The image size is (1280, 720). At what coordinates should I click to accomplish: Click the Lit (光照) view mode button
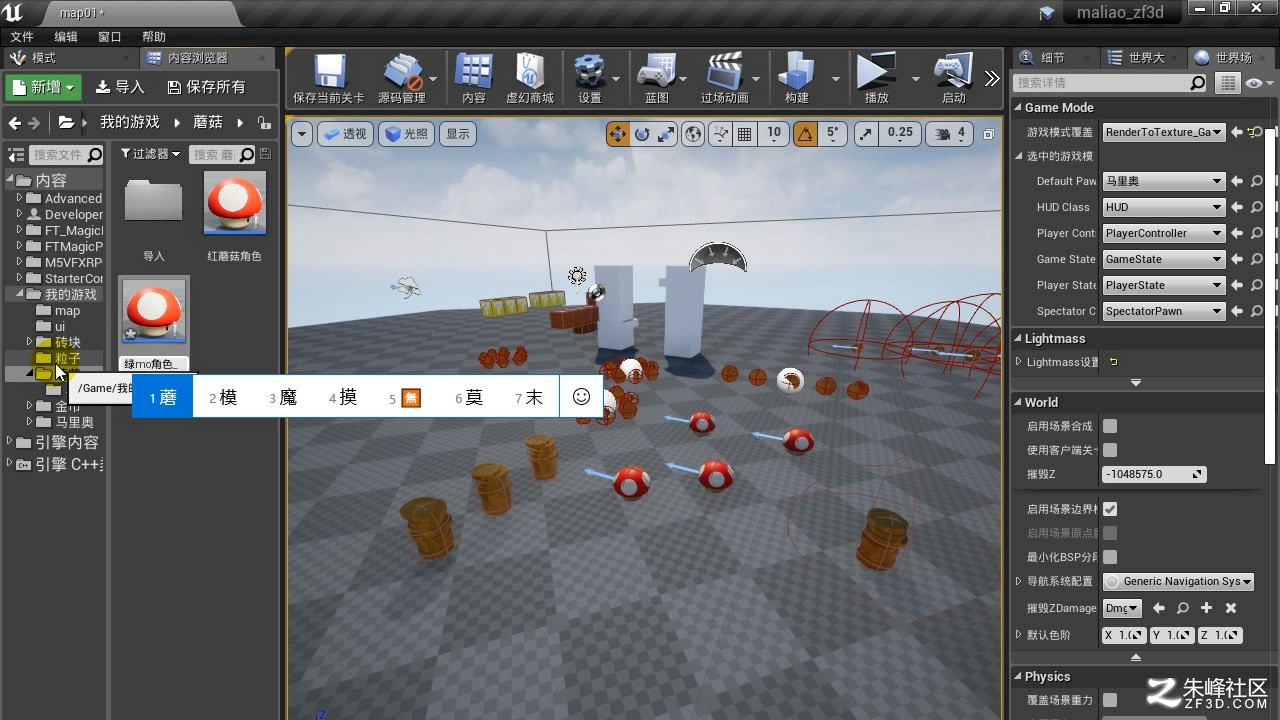[408, 134]
